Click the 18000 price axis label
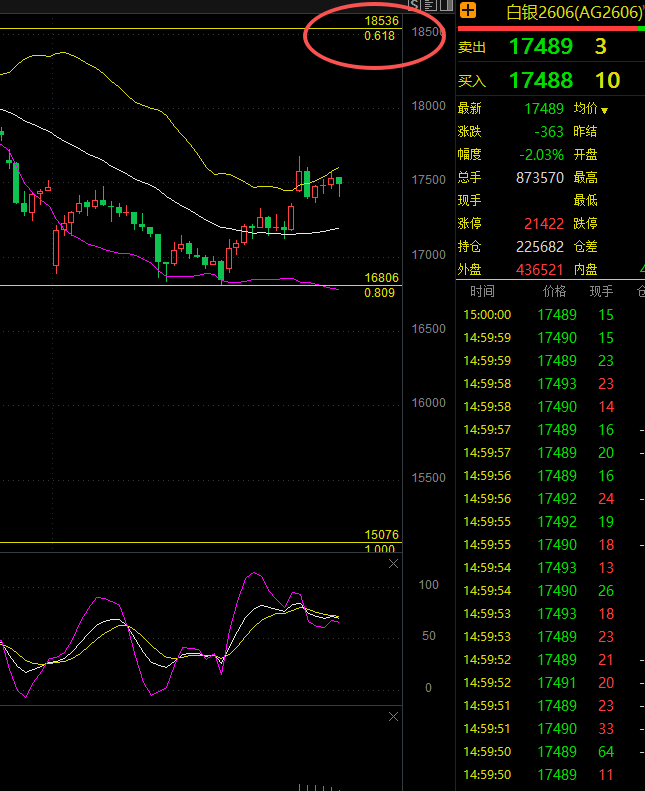Viewport: 645px width, 791px height. click(429, 106)
